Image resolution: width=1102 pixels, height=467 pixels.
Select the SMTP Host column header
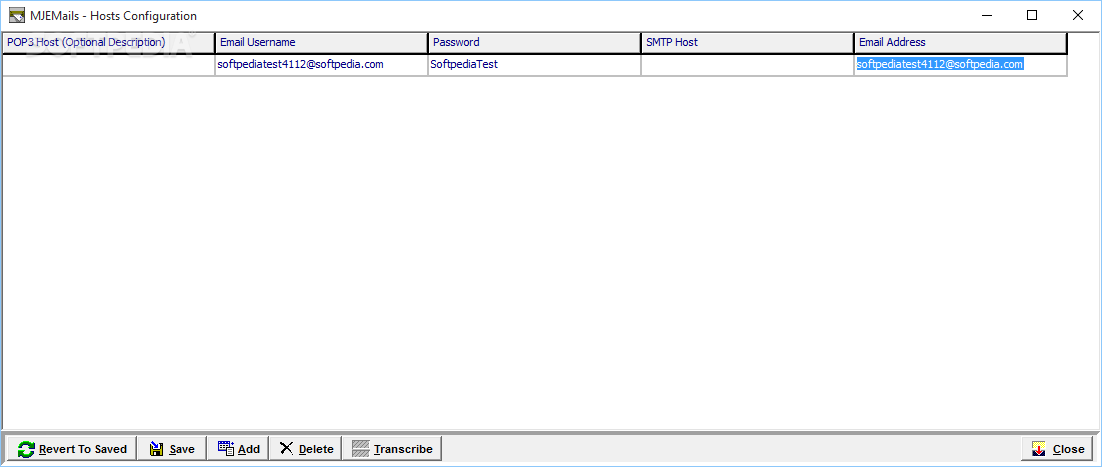tap(748, 43)
